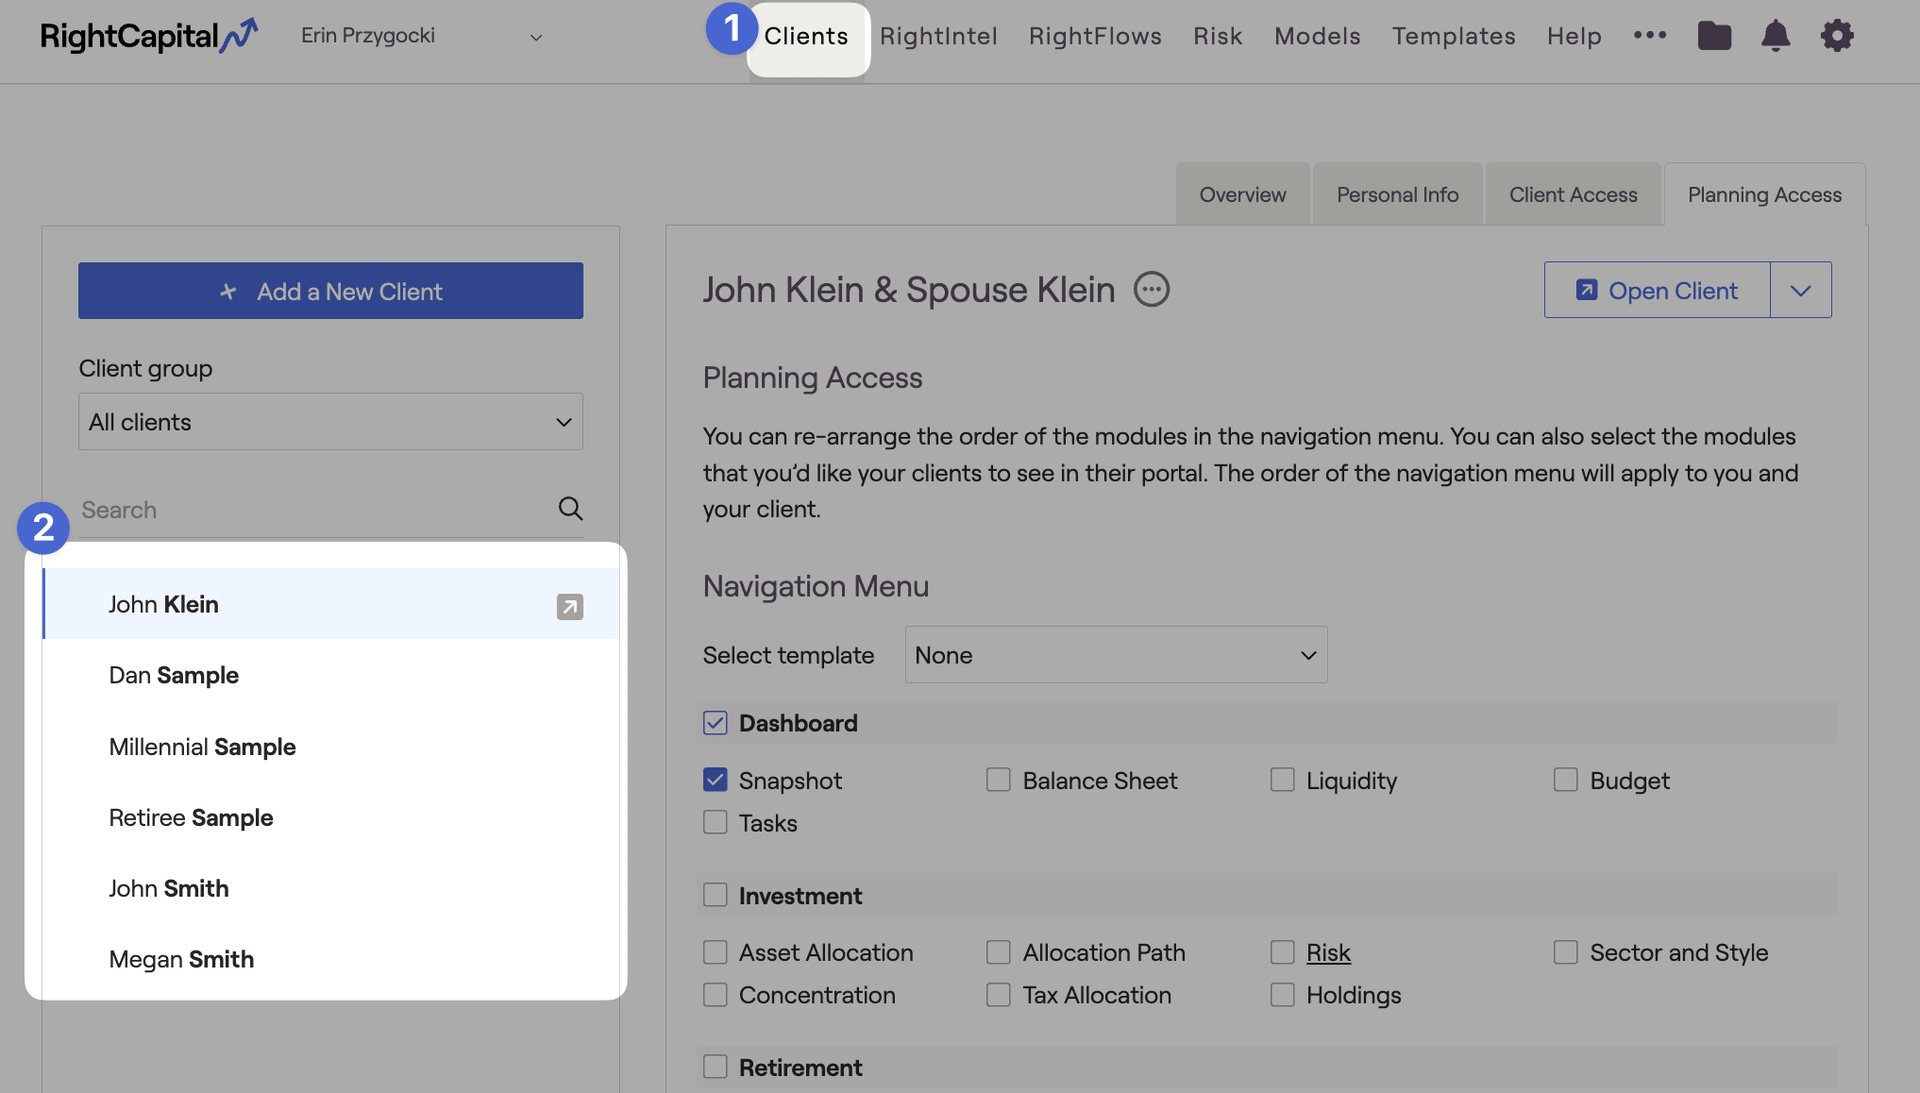Uncheck the Snapshot checkbox

point(715,780)
